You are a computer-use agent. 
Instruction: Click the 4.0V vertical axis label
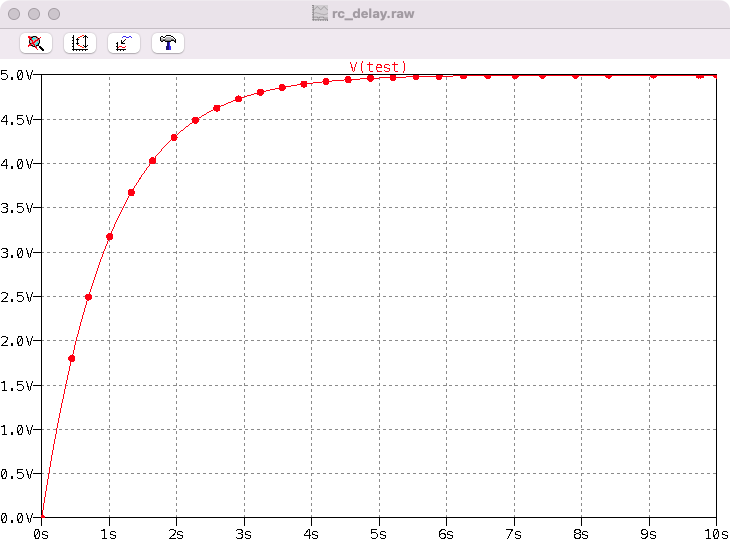[16, 164]
